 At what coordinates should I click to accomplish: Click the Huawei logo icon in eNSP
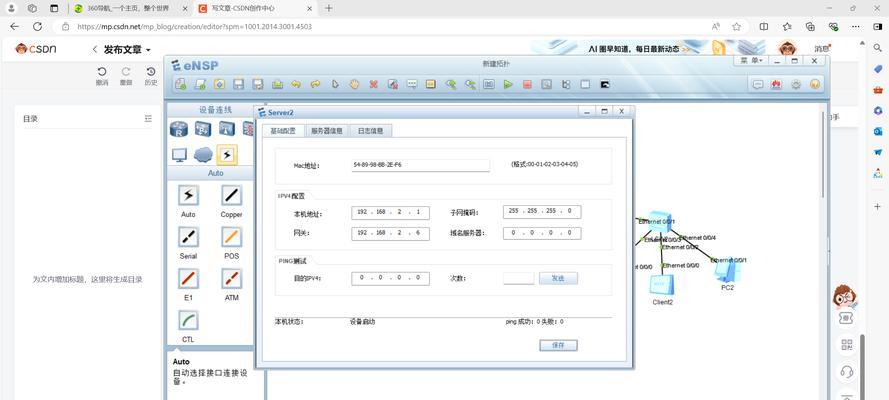[x=777, y=84]
